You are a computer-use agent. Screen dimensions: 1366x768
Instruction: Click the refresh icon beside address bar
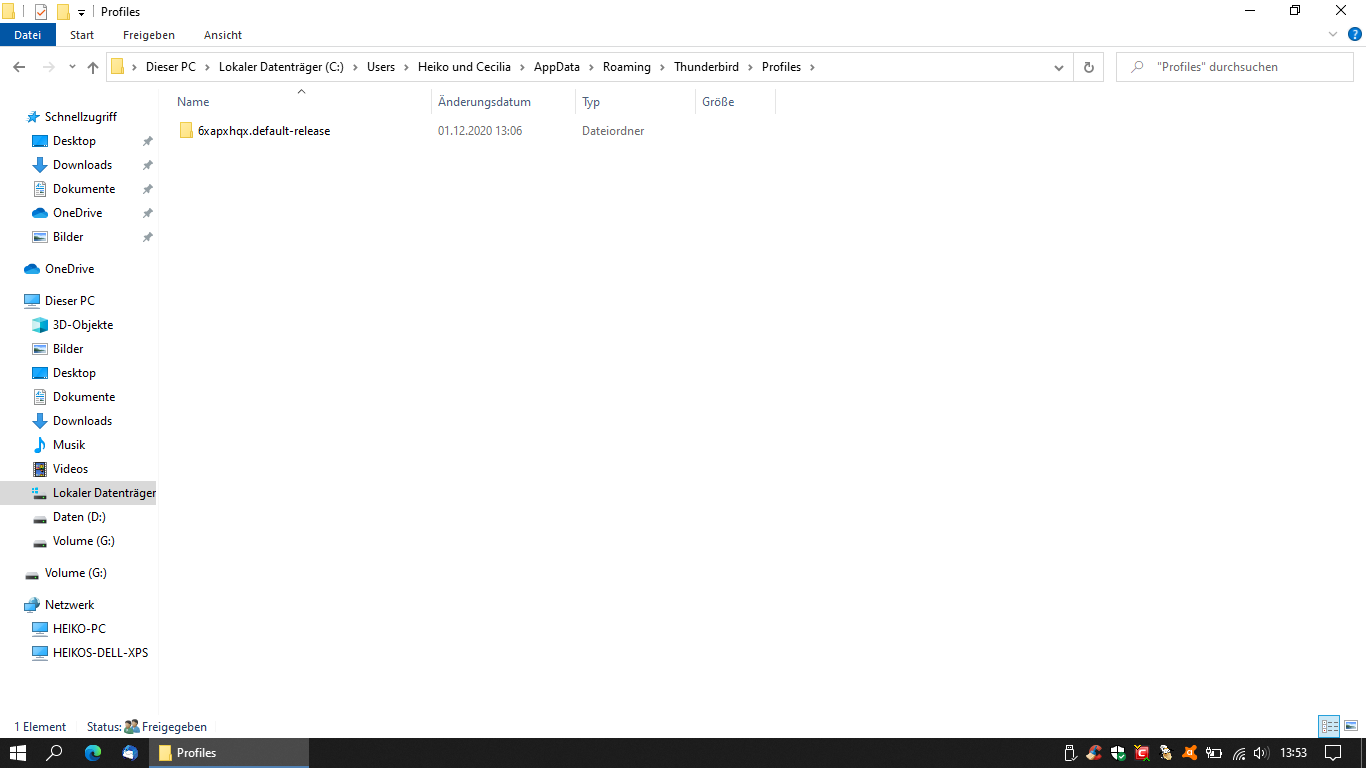pyautogui.click(x=1088, y=67)
